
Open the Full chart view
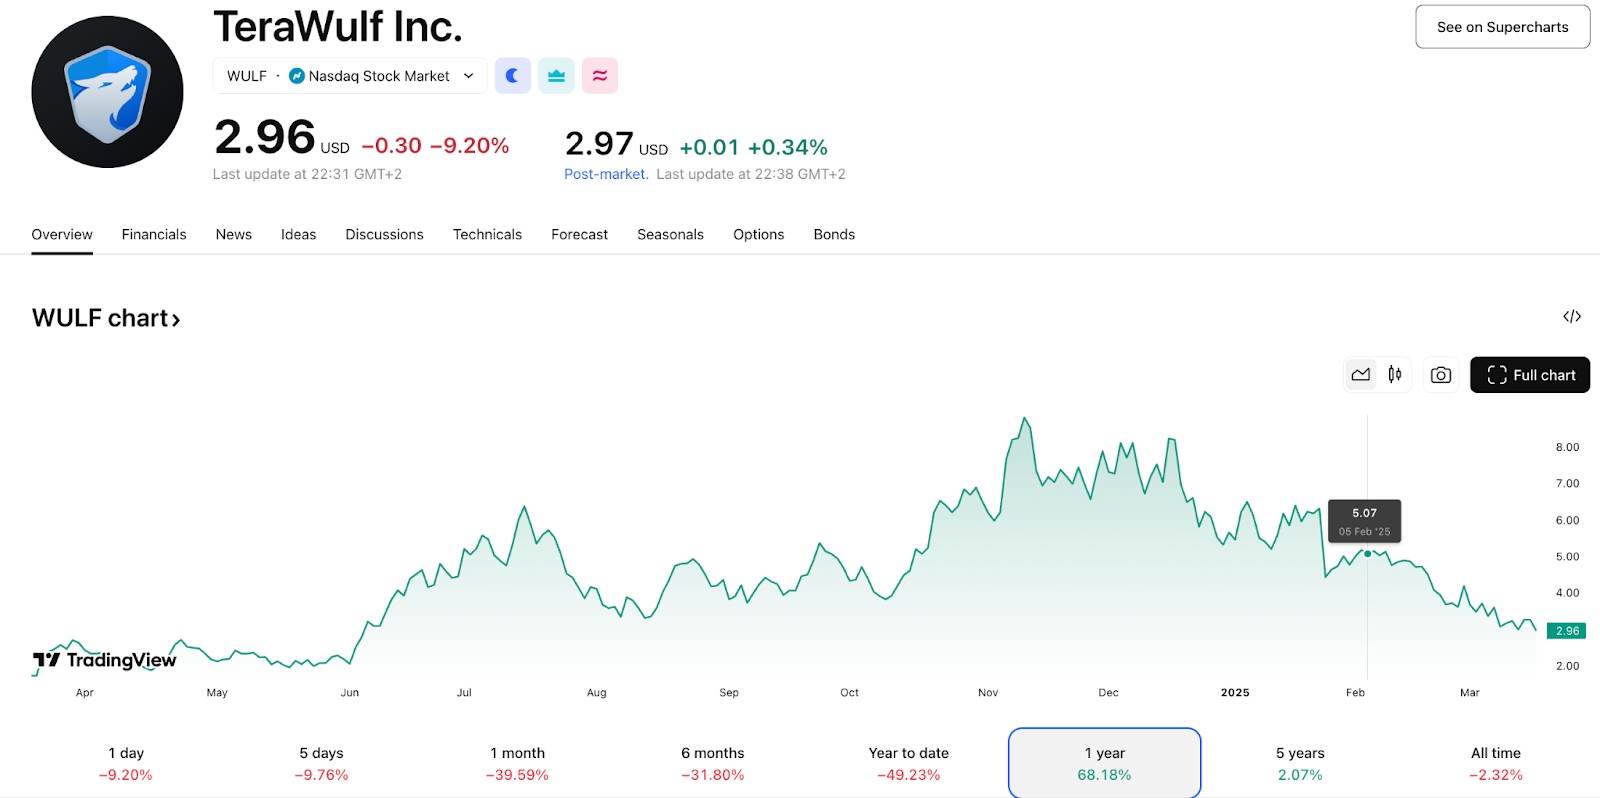click(1530, 375)
